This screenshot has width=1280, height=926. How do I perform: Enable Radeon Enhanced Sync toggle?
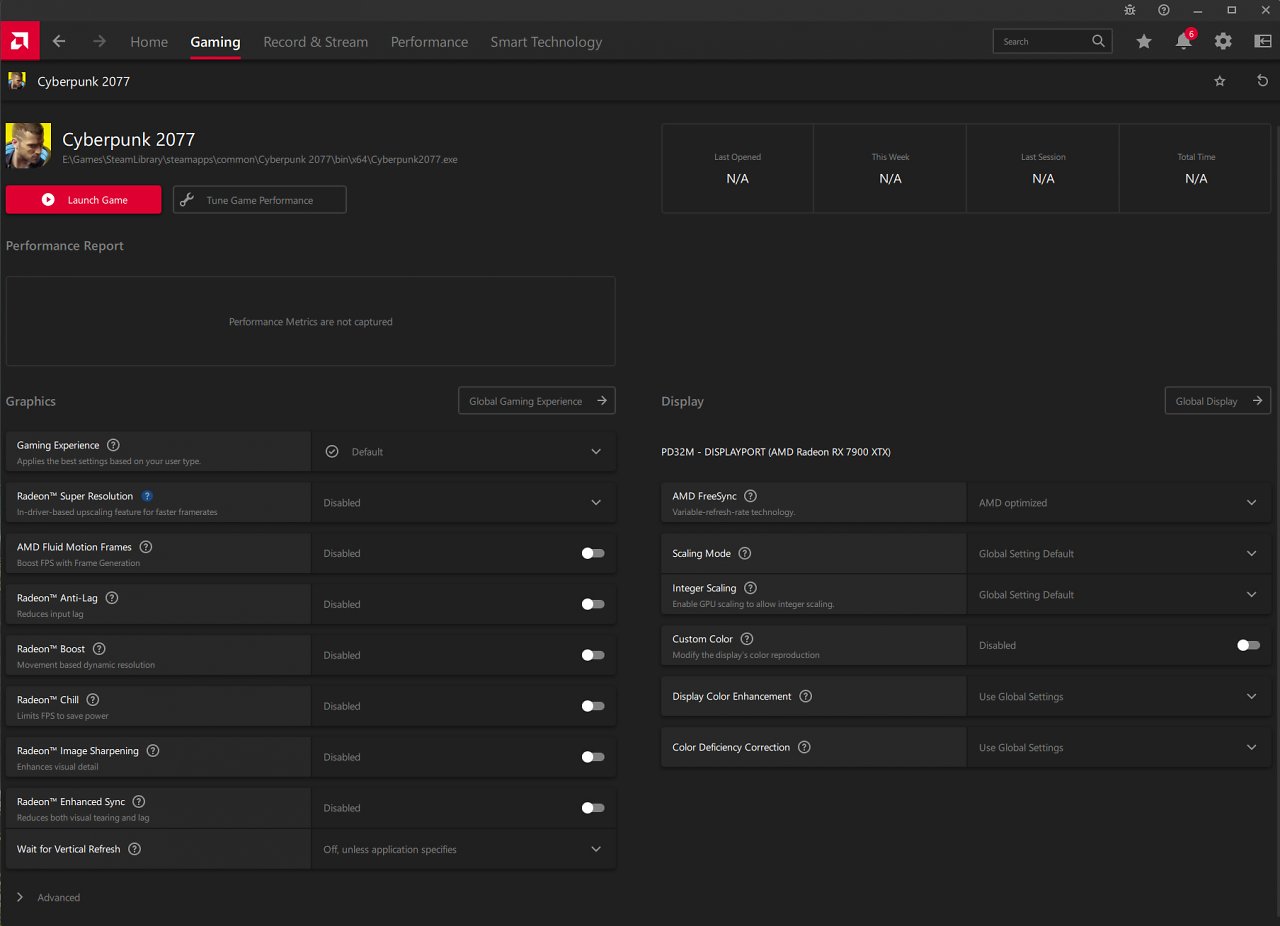(593, 808)
